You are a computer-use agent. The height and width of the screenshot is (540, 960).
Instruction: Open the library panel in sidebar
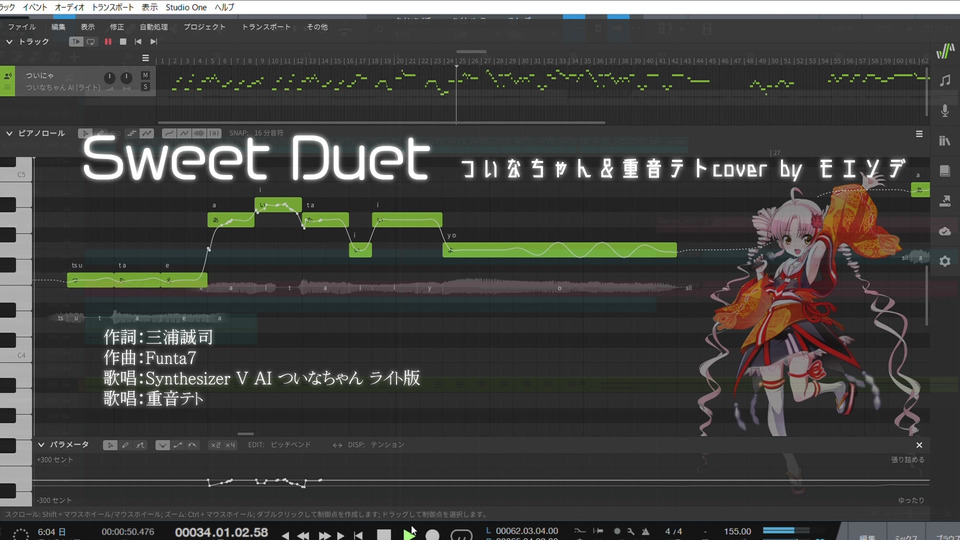tap(945, 140)
